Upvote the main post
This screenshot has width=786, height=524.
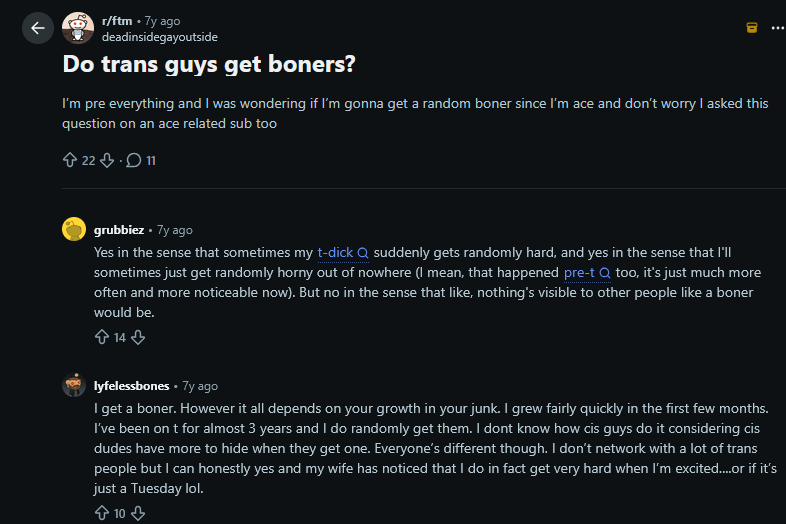[x=70, y=160]
